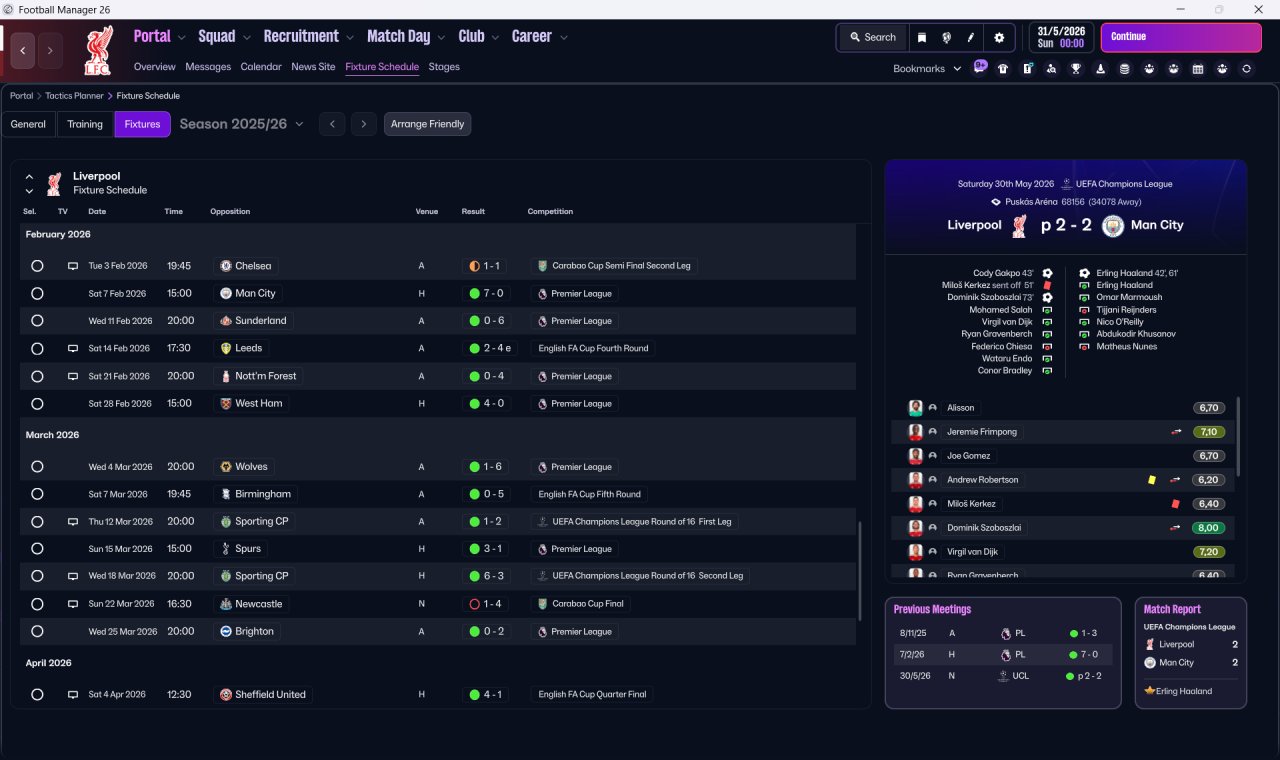Image resolution: width=1280 pixels, height=760 pixels.
Task: Go to the next season arrow button
Action: tap(364, 124)
